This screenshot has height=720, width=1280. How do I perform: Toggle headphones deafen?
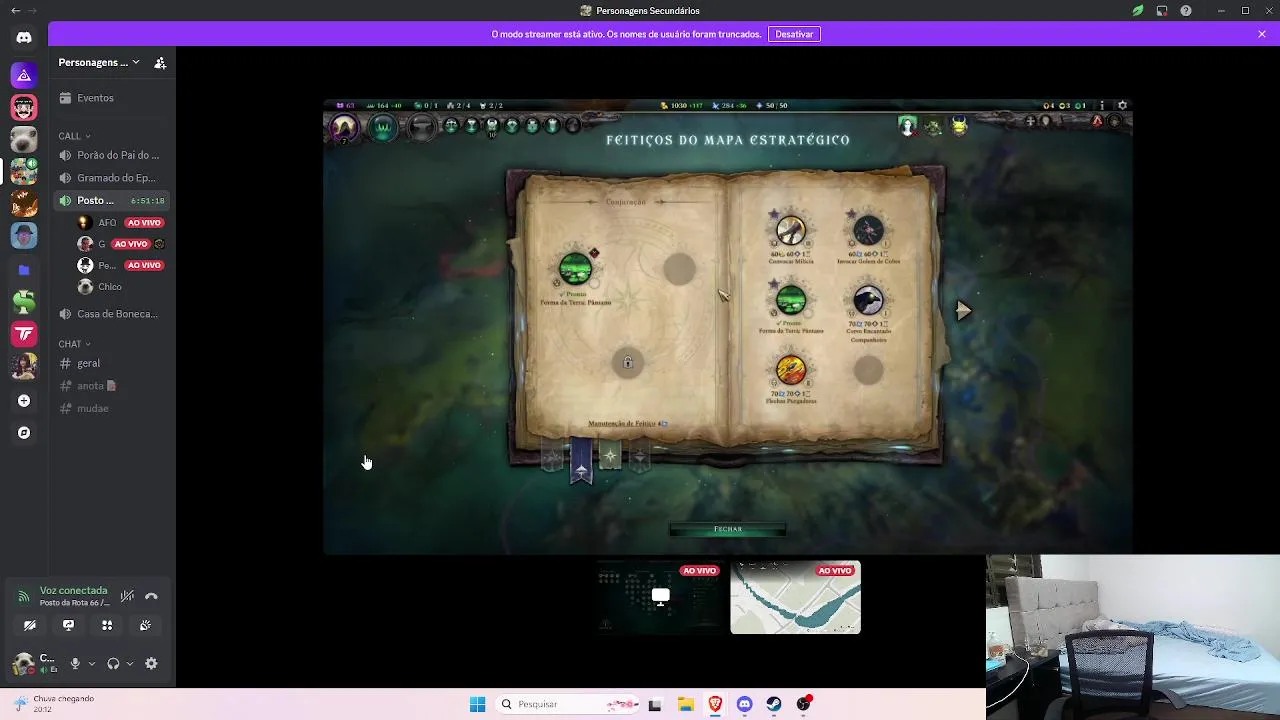[x=113, y=664]
